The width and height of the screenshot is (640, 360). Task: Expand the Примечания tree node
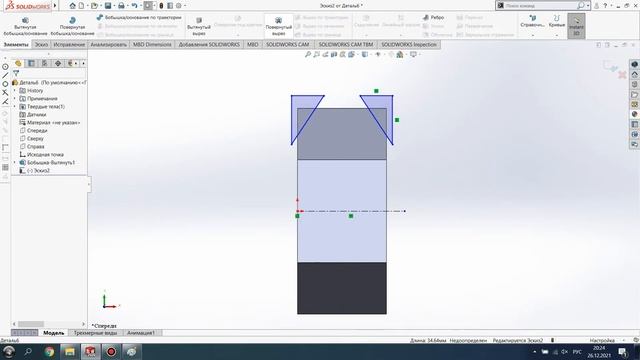point(15,99)
